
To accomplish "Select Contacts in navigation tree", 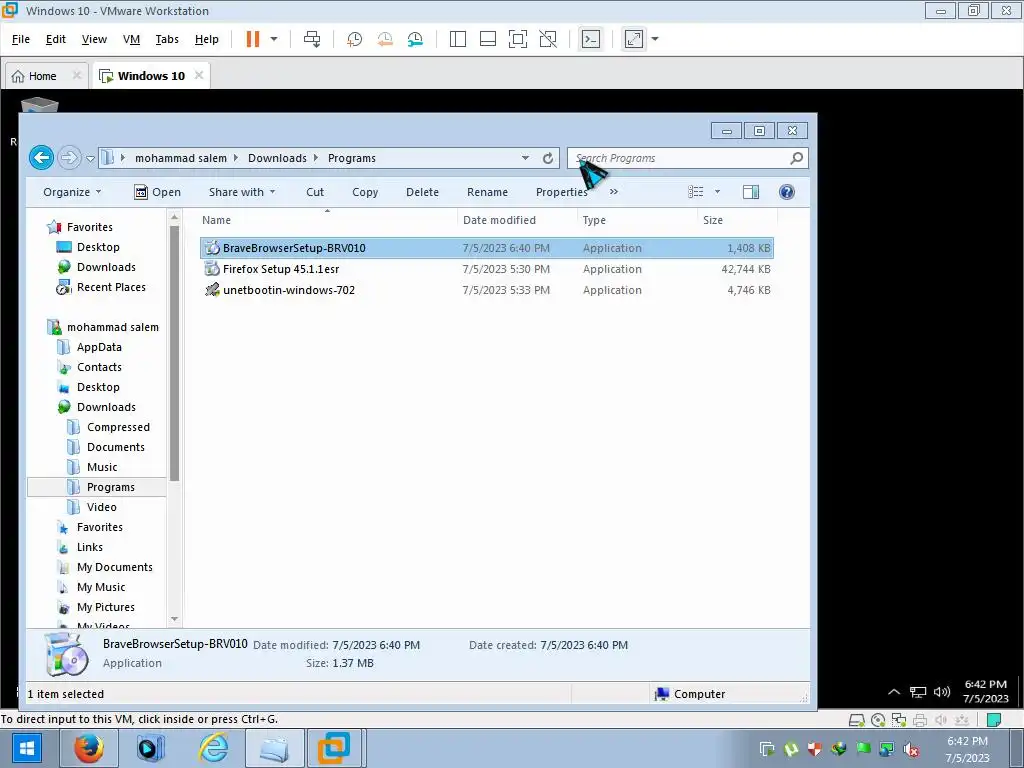I will coord(99,367).
